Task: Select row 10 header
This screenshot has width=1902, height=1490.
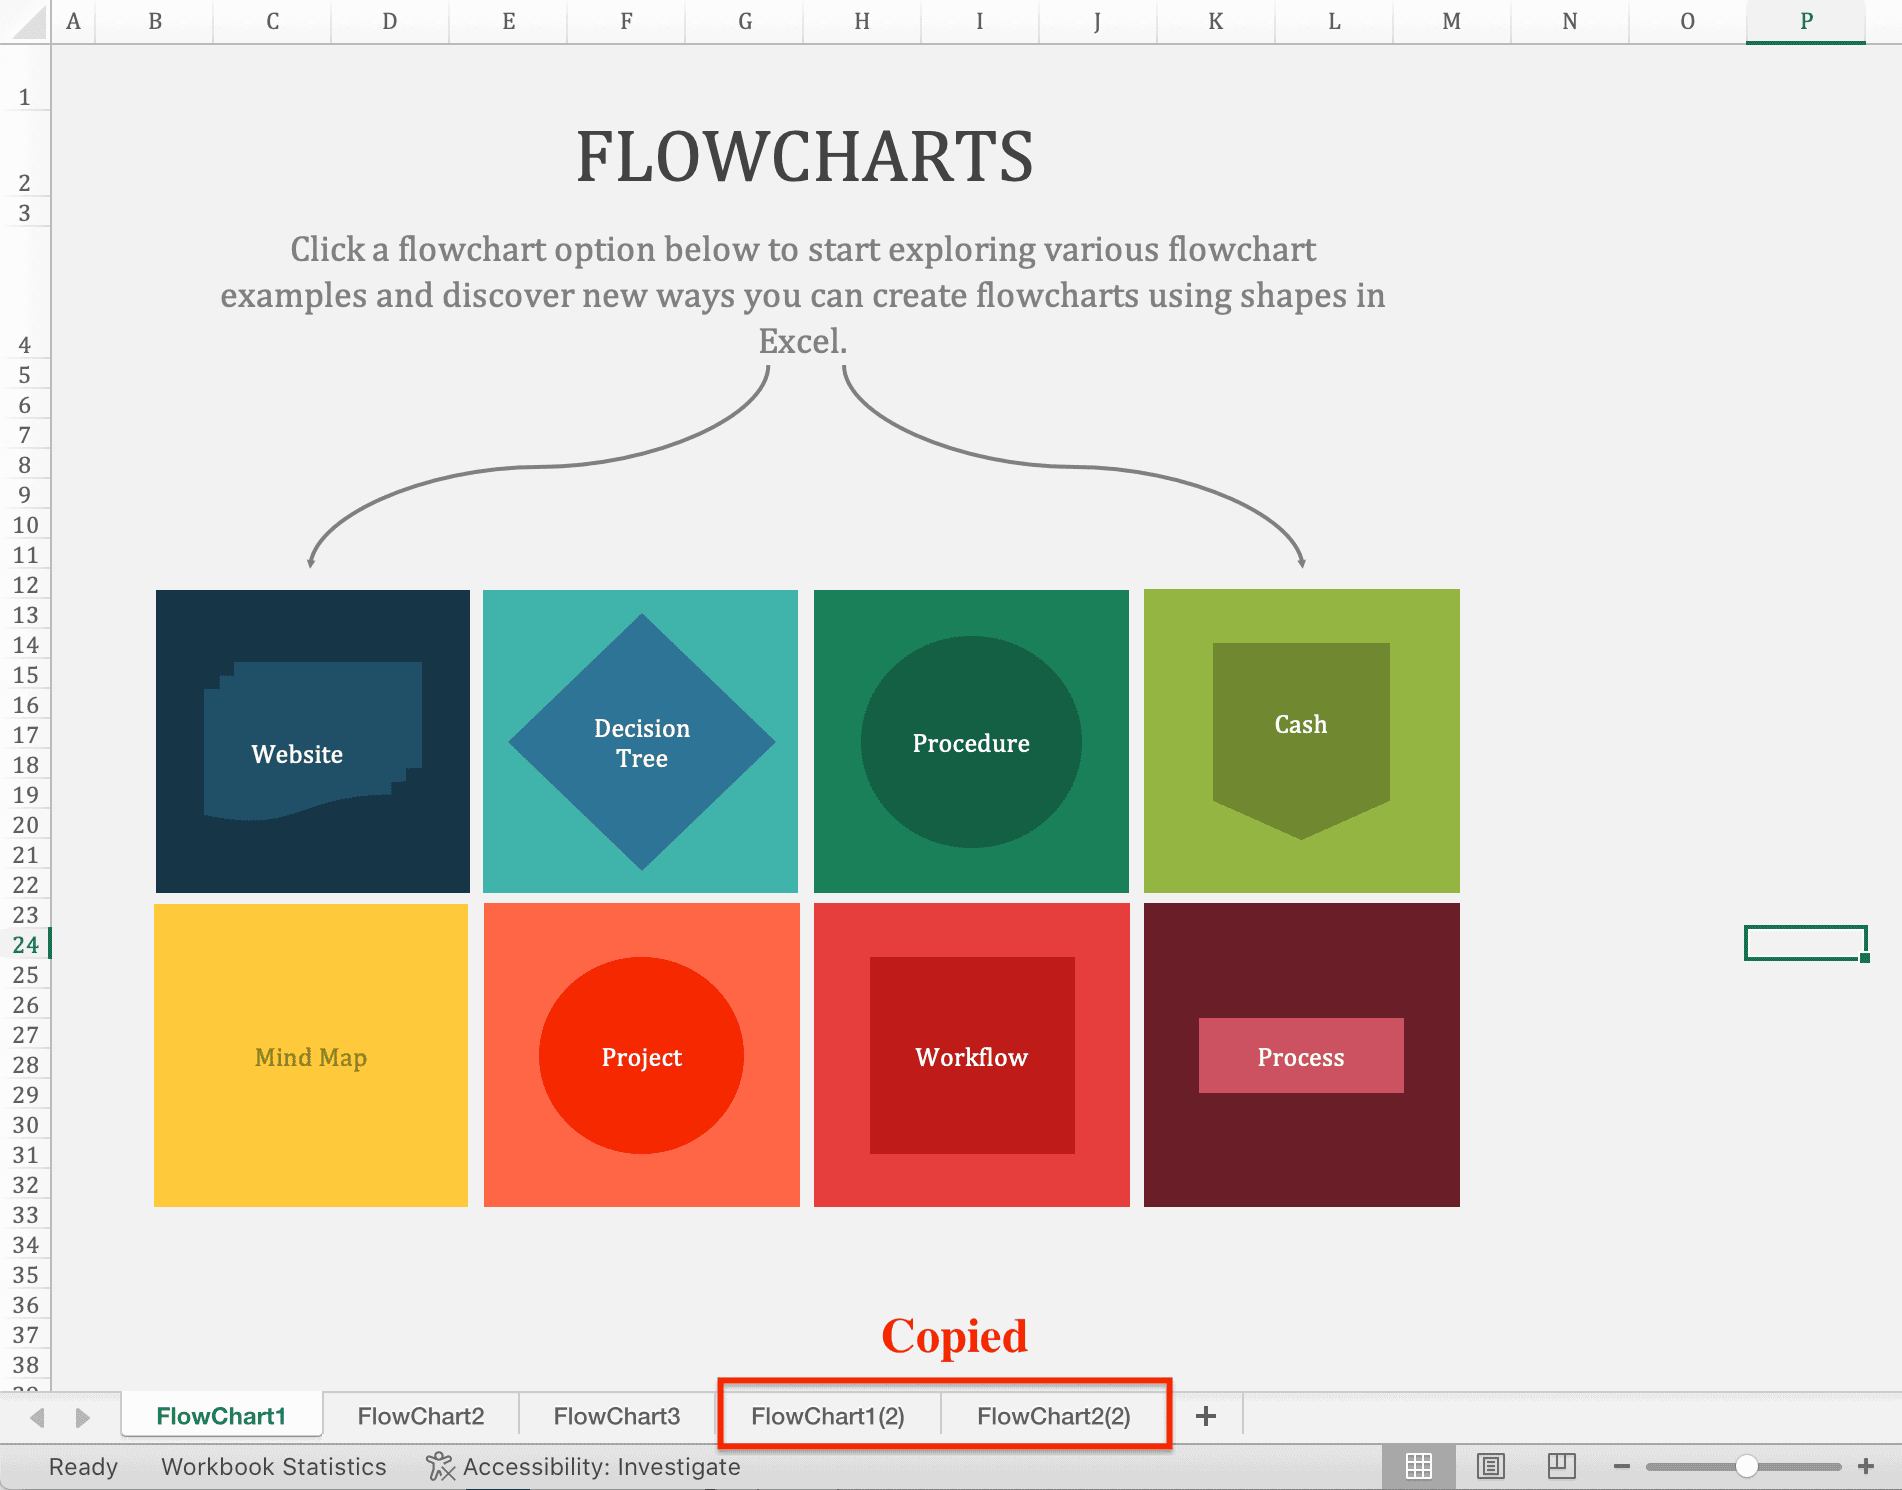Action: click(x=25, y=525)
